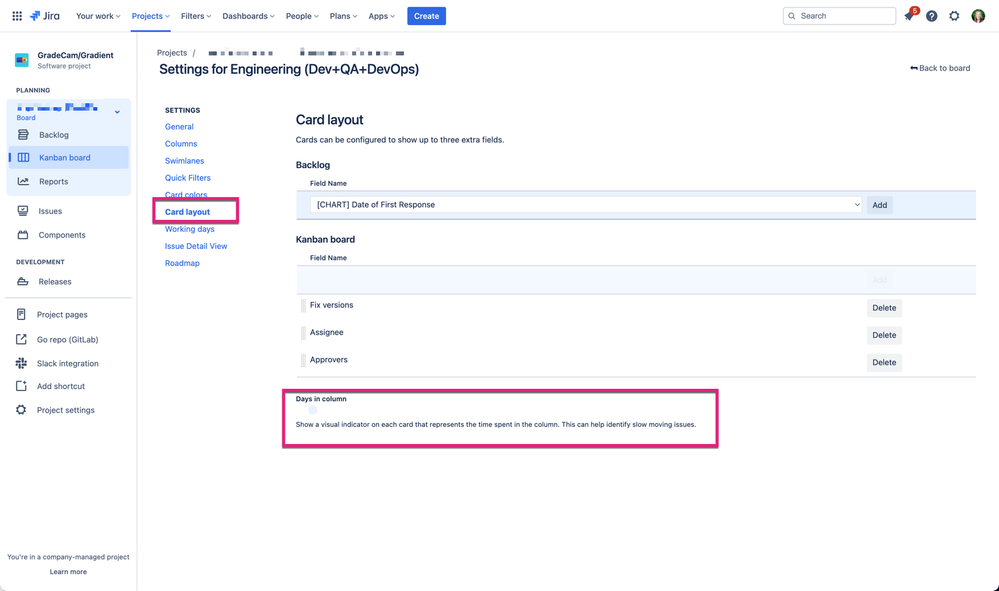Click Back to board link

point(940,68)
